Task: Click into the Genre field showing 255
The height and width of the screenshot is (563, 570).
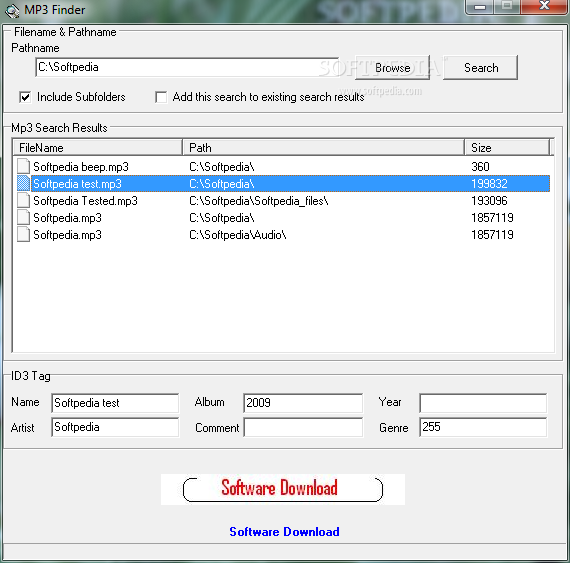Action: (483, 427)
